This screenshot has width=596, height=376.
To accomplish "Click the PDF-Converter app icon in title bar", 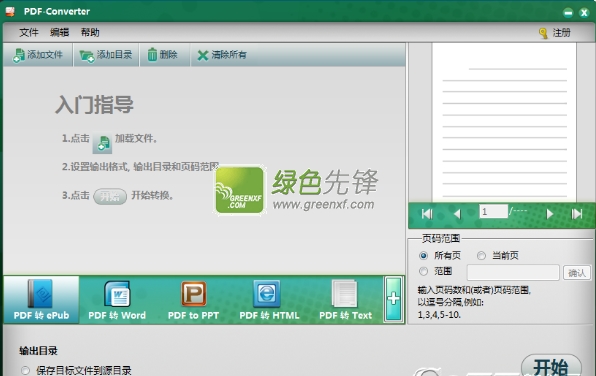I will click(10, 11).
